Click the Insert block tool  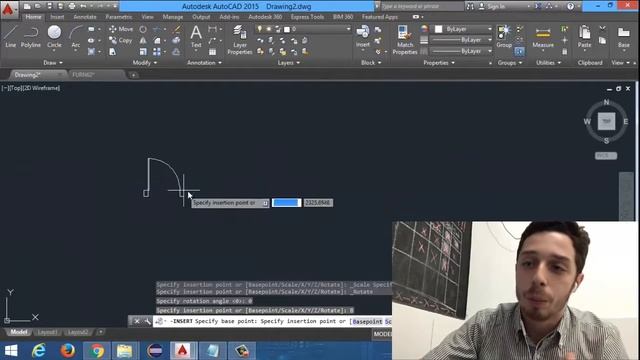pyautogui.click(x=362, y=37)
